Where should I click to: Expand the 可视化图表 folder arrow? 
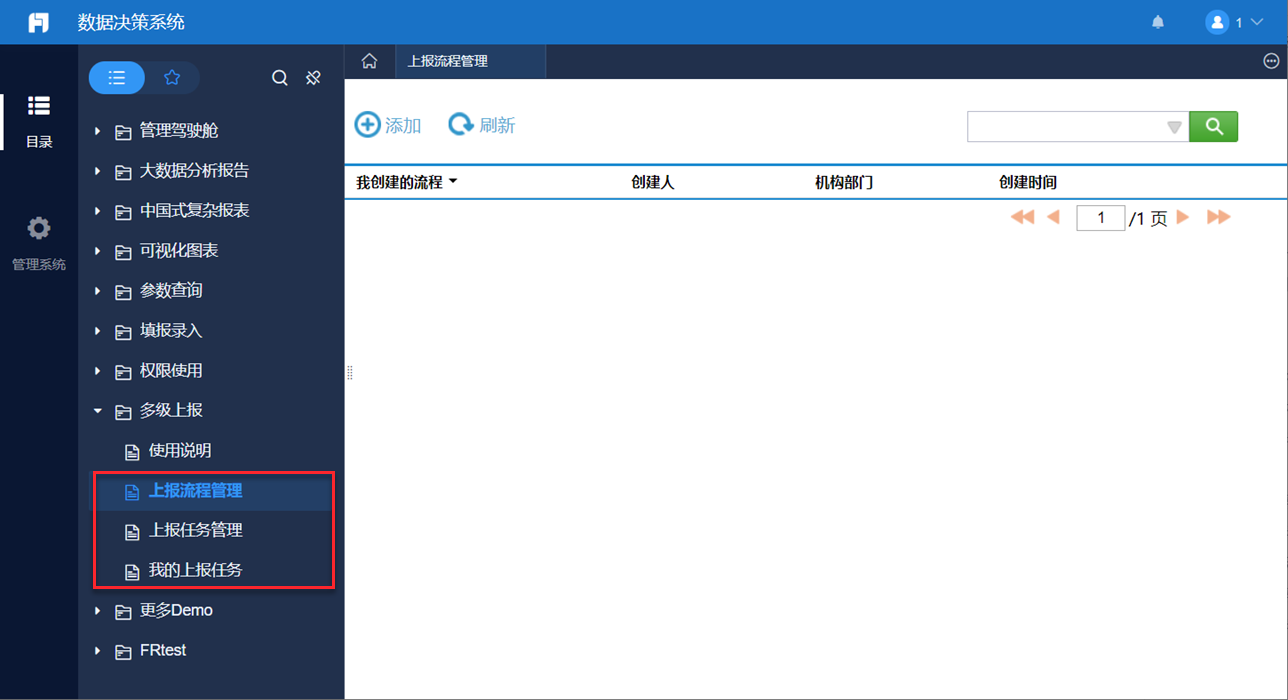pyautogui.click(x=98, y=251)
